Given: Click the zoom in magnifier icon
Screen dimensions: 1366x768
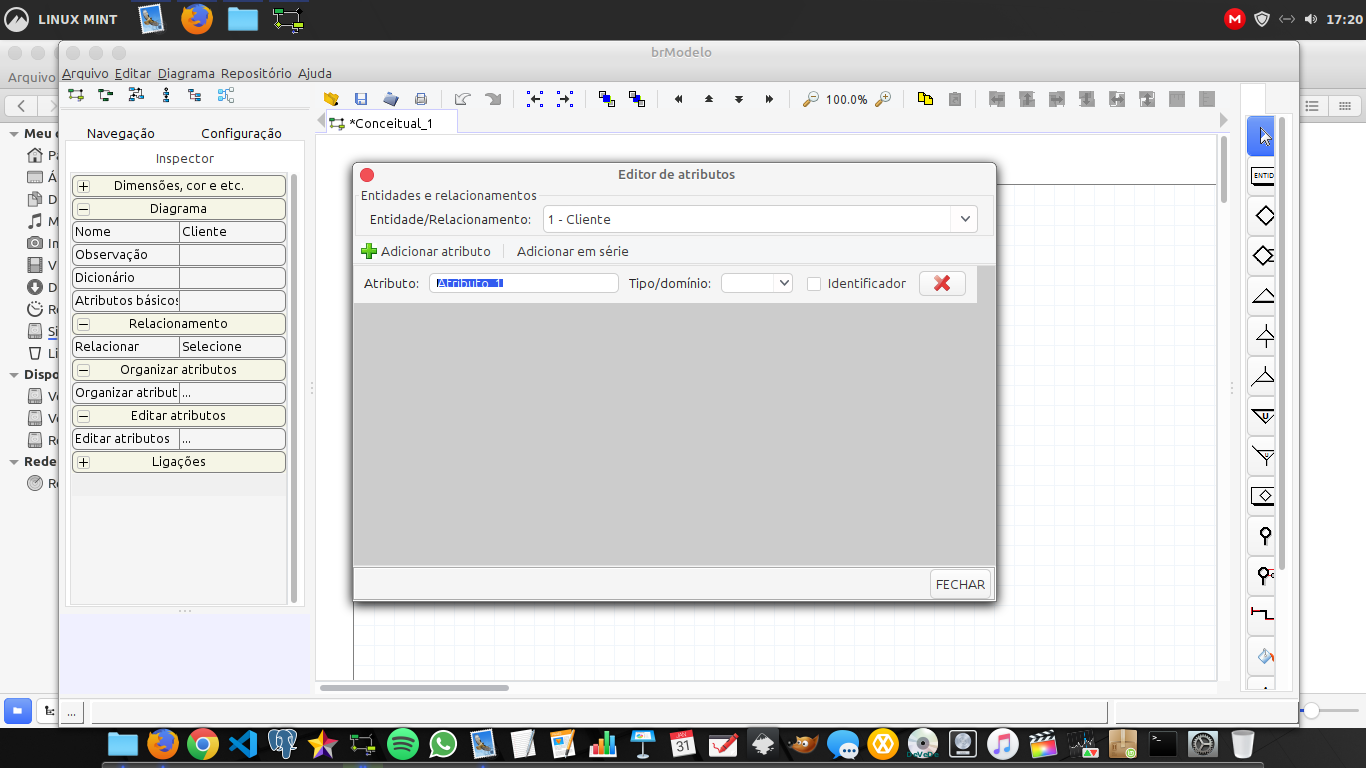Looking at the screenshot, I should [883, 99].
